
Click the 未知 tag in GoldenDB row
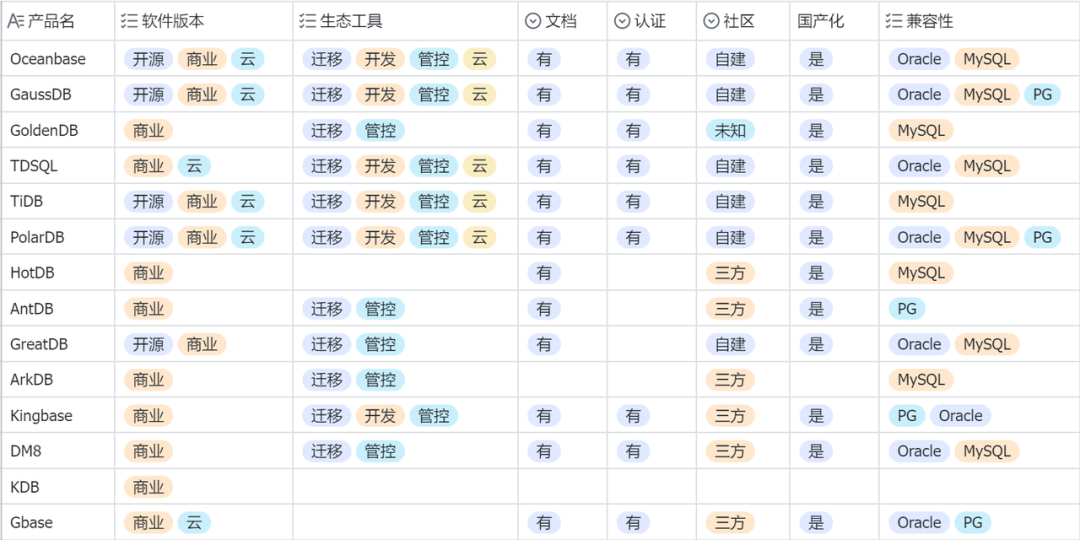(730, 130)
